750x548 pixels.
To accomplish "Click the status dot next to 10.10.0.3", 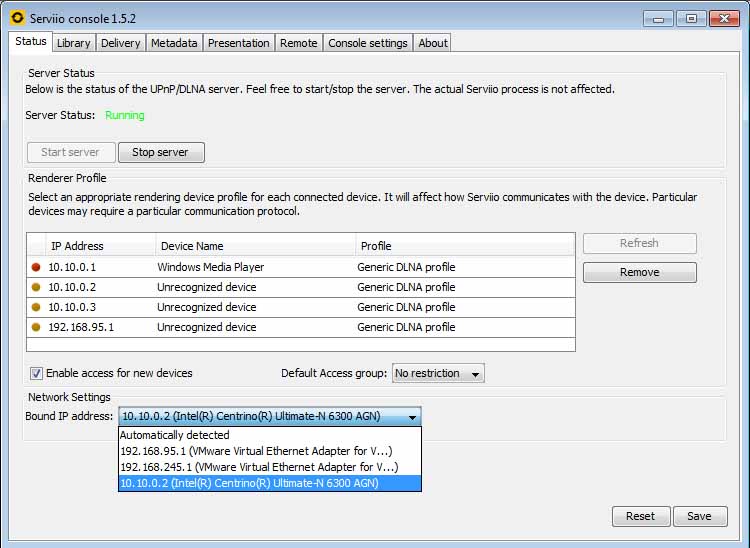I will pos(37,307).
